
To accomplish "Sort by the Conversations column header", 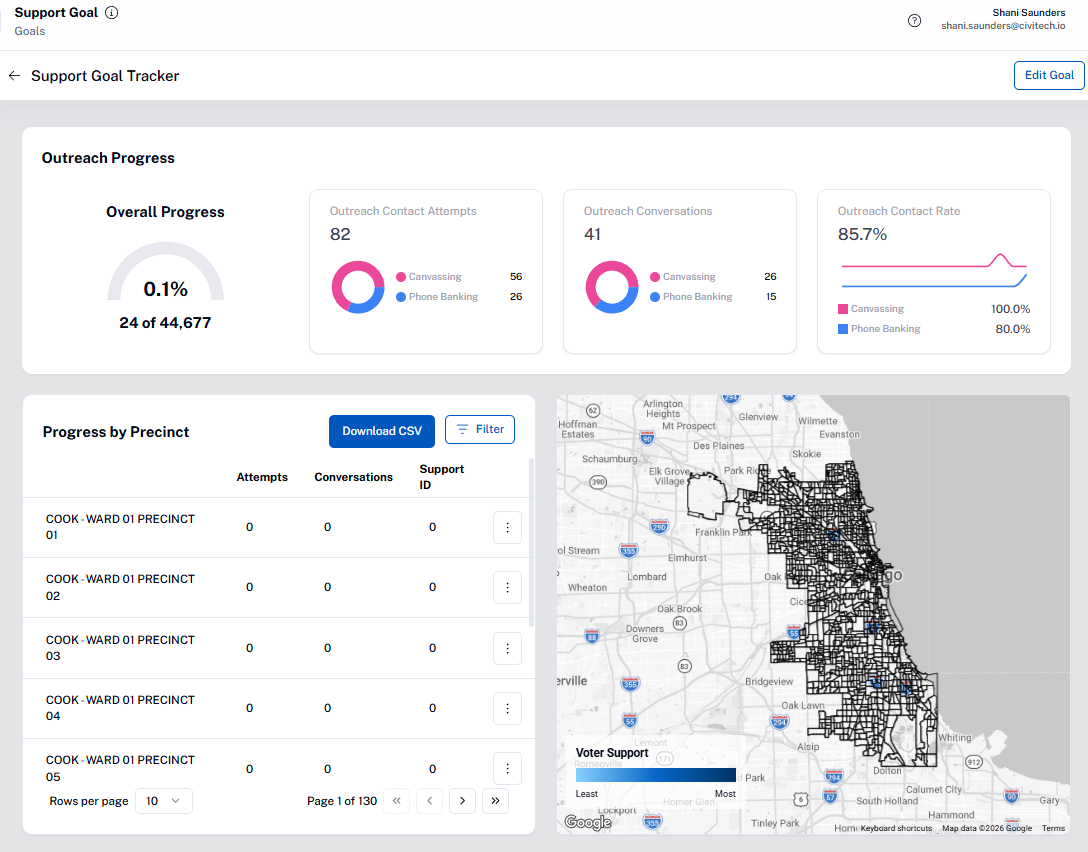I will point(353,477).
